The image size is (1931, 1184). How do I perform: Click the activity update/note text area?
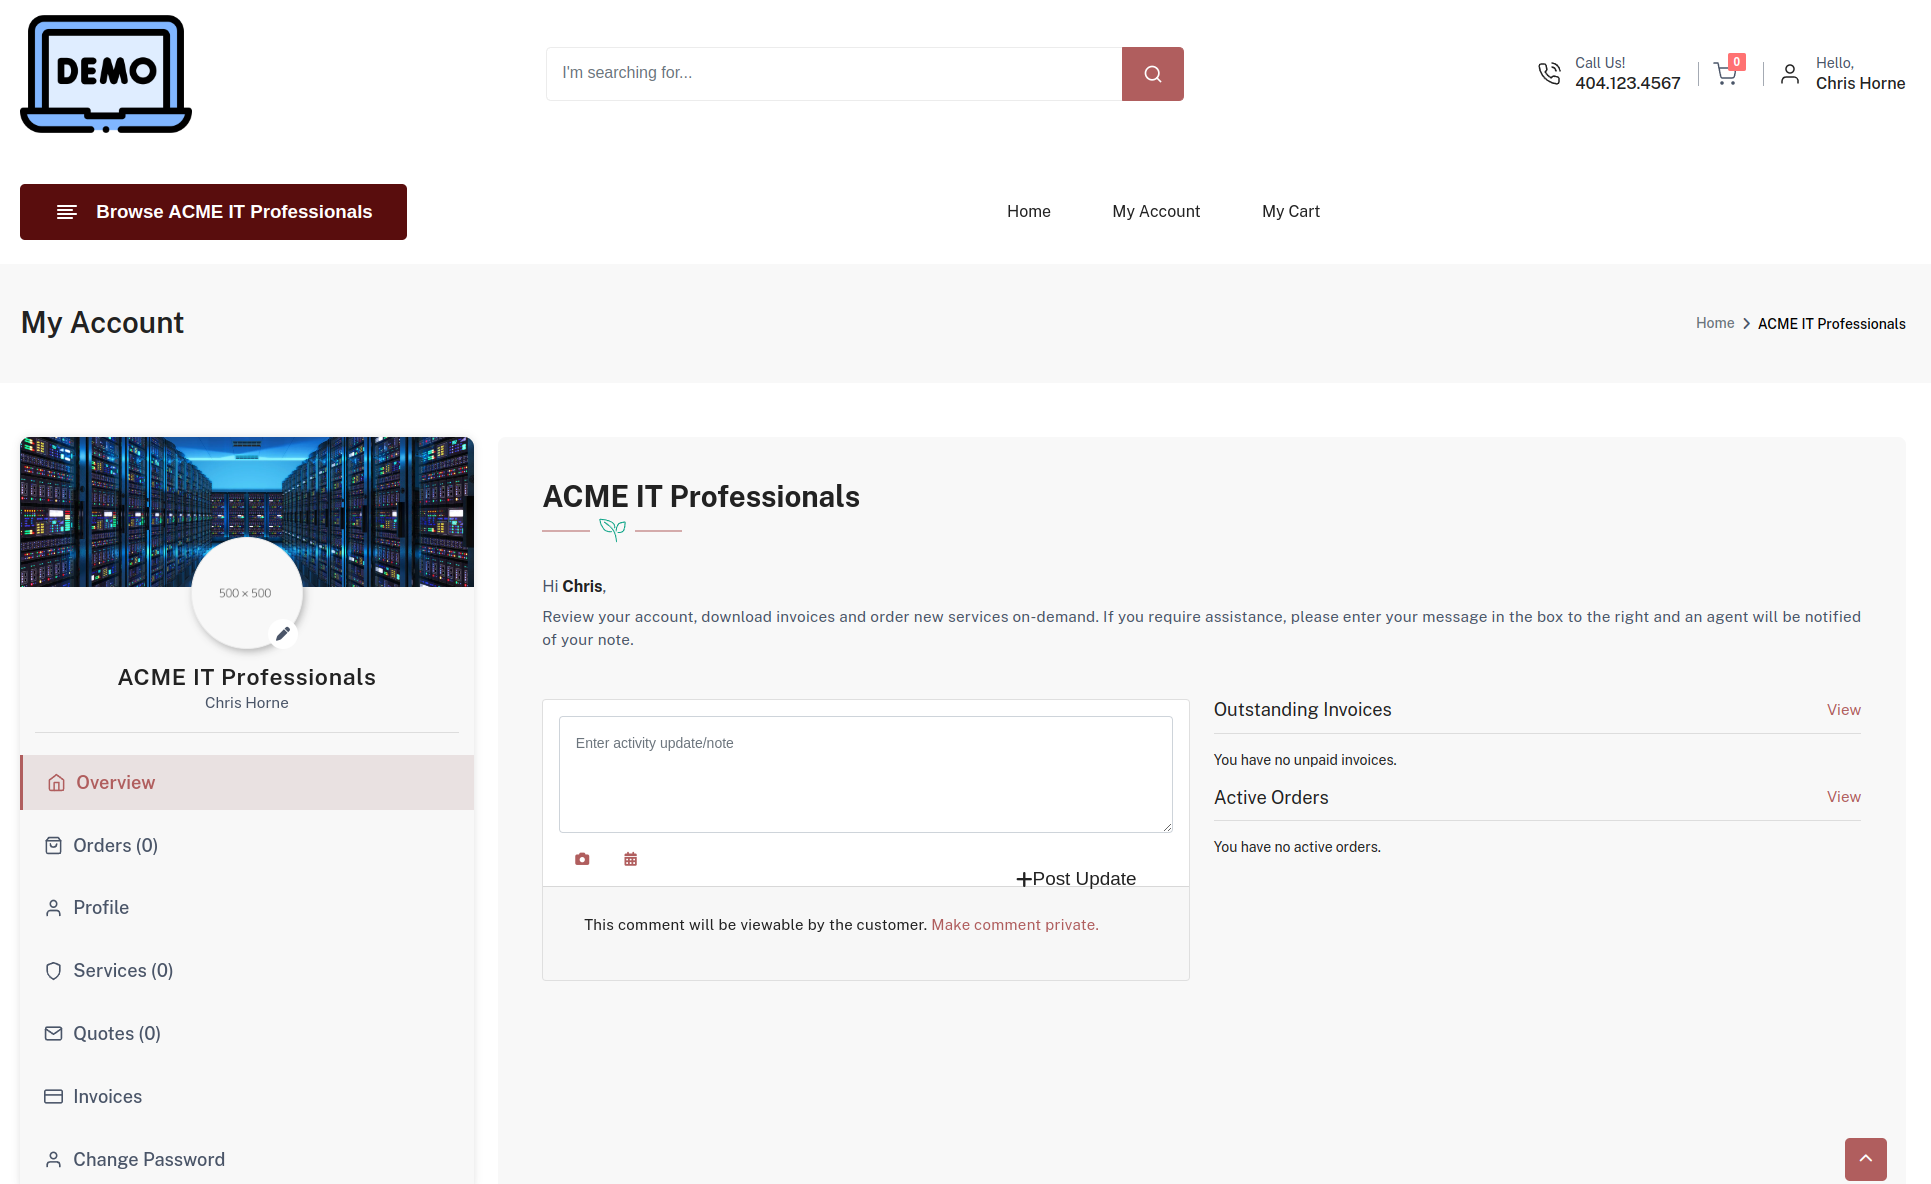click(x=866, y=774)
